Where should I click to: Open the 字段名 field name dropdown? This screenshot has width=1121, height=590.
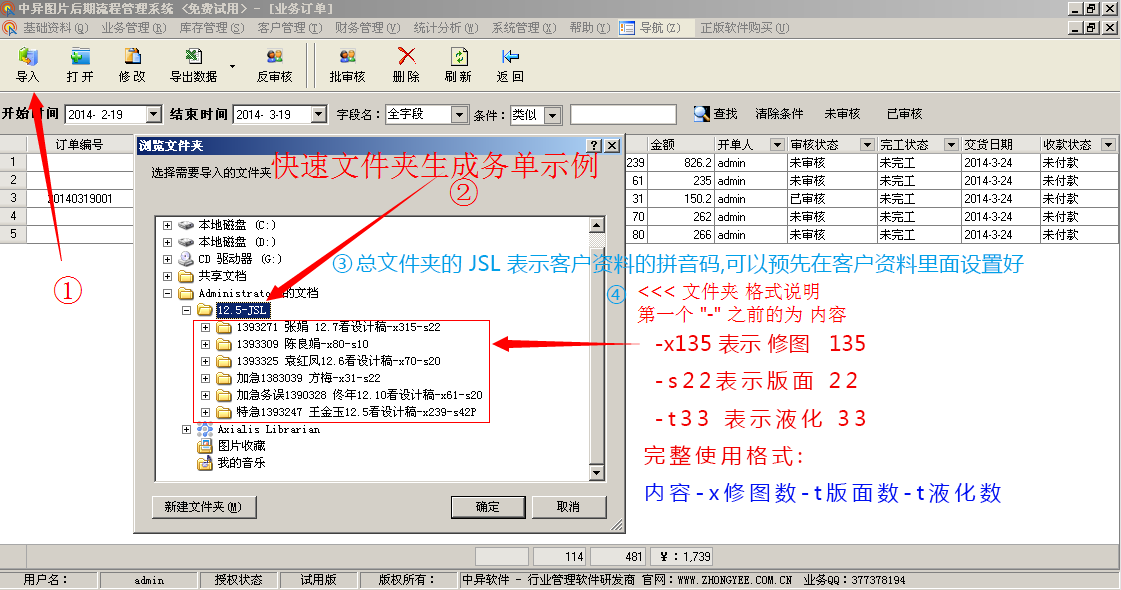[x=458, y=115]
